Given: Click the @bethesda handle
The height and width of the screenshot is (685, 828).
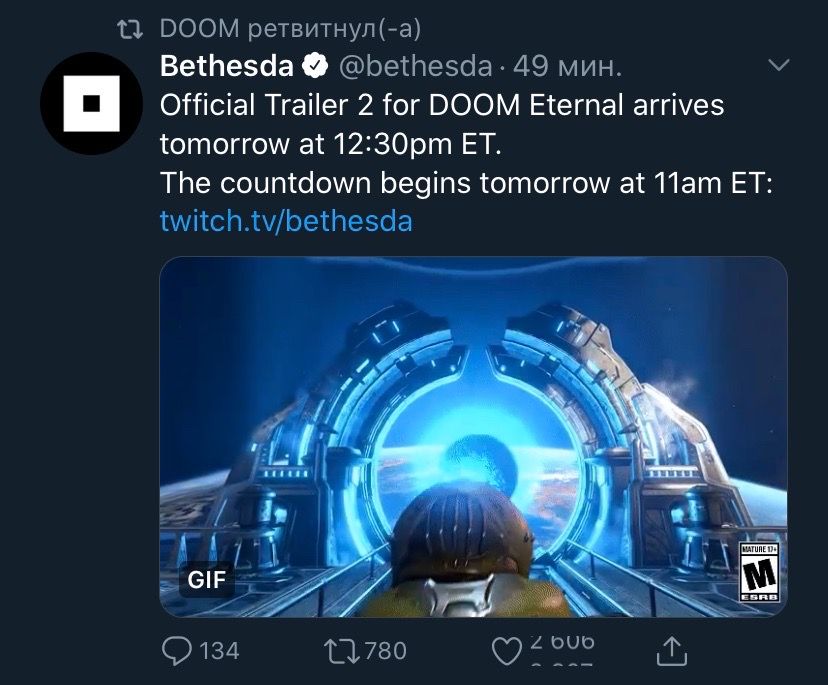Looking at the screenshot, I should pyautogui.click(x=415, y=67).
